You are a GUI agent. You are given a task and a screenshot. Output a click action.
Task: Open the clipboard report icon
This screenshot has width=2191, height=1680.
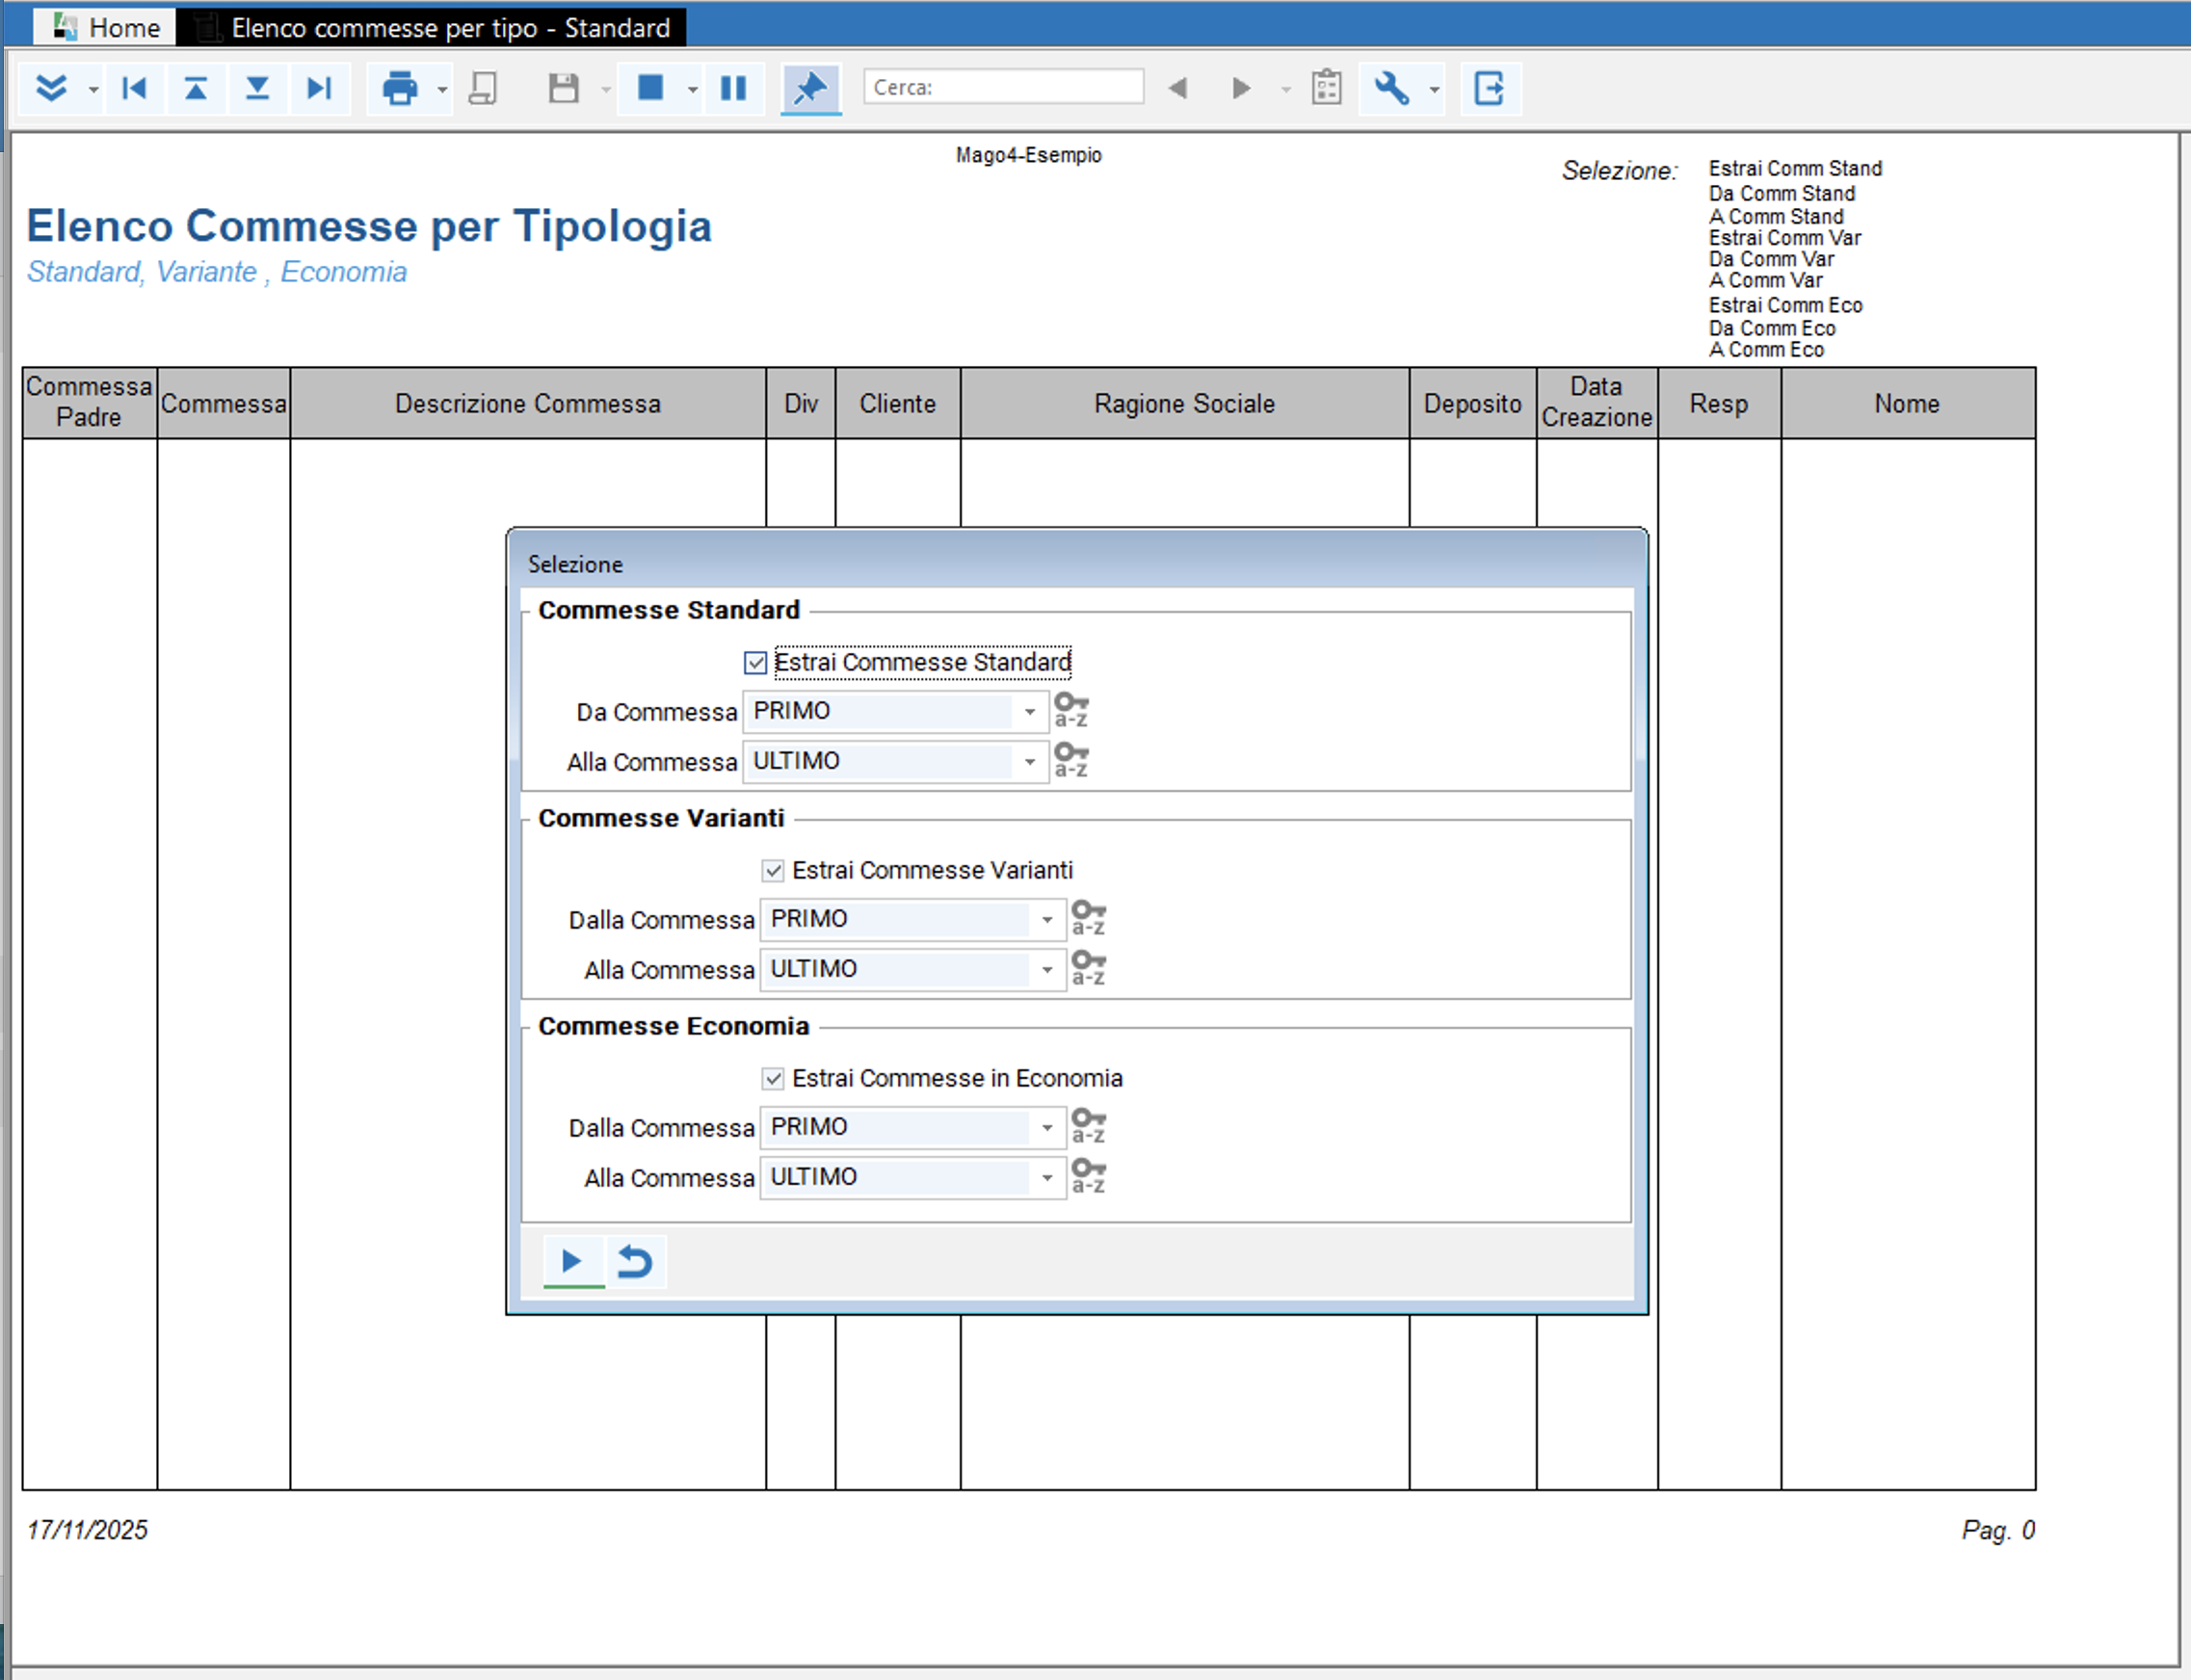pyautogui.click(x=1327, y=88)
